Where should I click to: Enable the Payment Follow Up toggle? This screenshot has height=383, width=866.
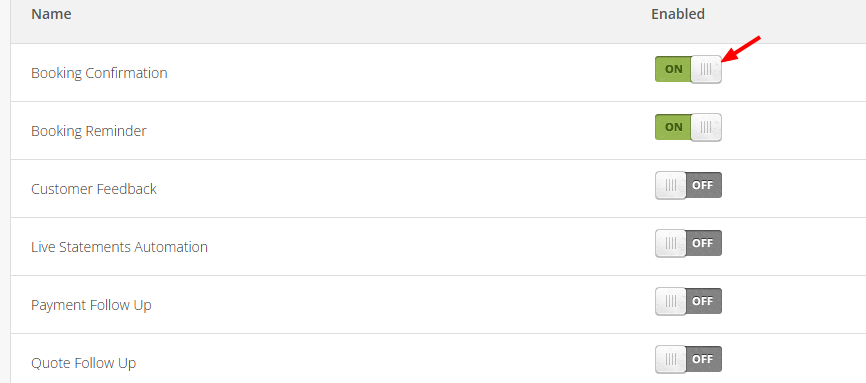pyautogui.click(x=688, y=301)
